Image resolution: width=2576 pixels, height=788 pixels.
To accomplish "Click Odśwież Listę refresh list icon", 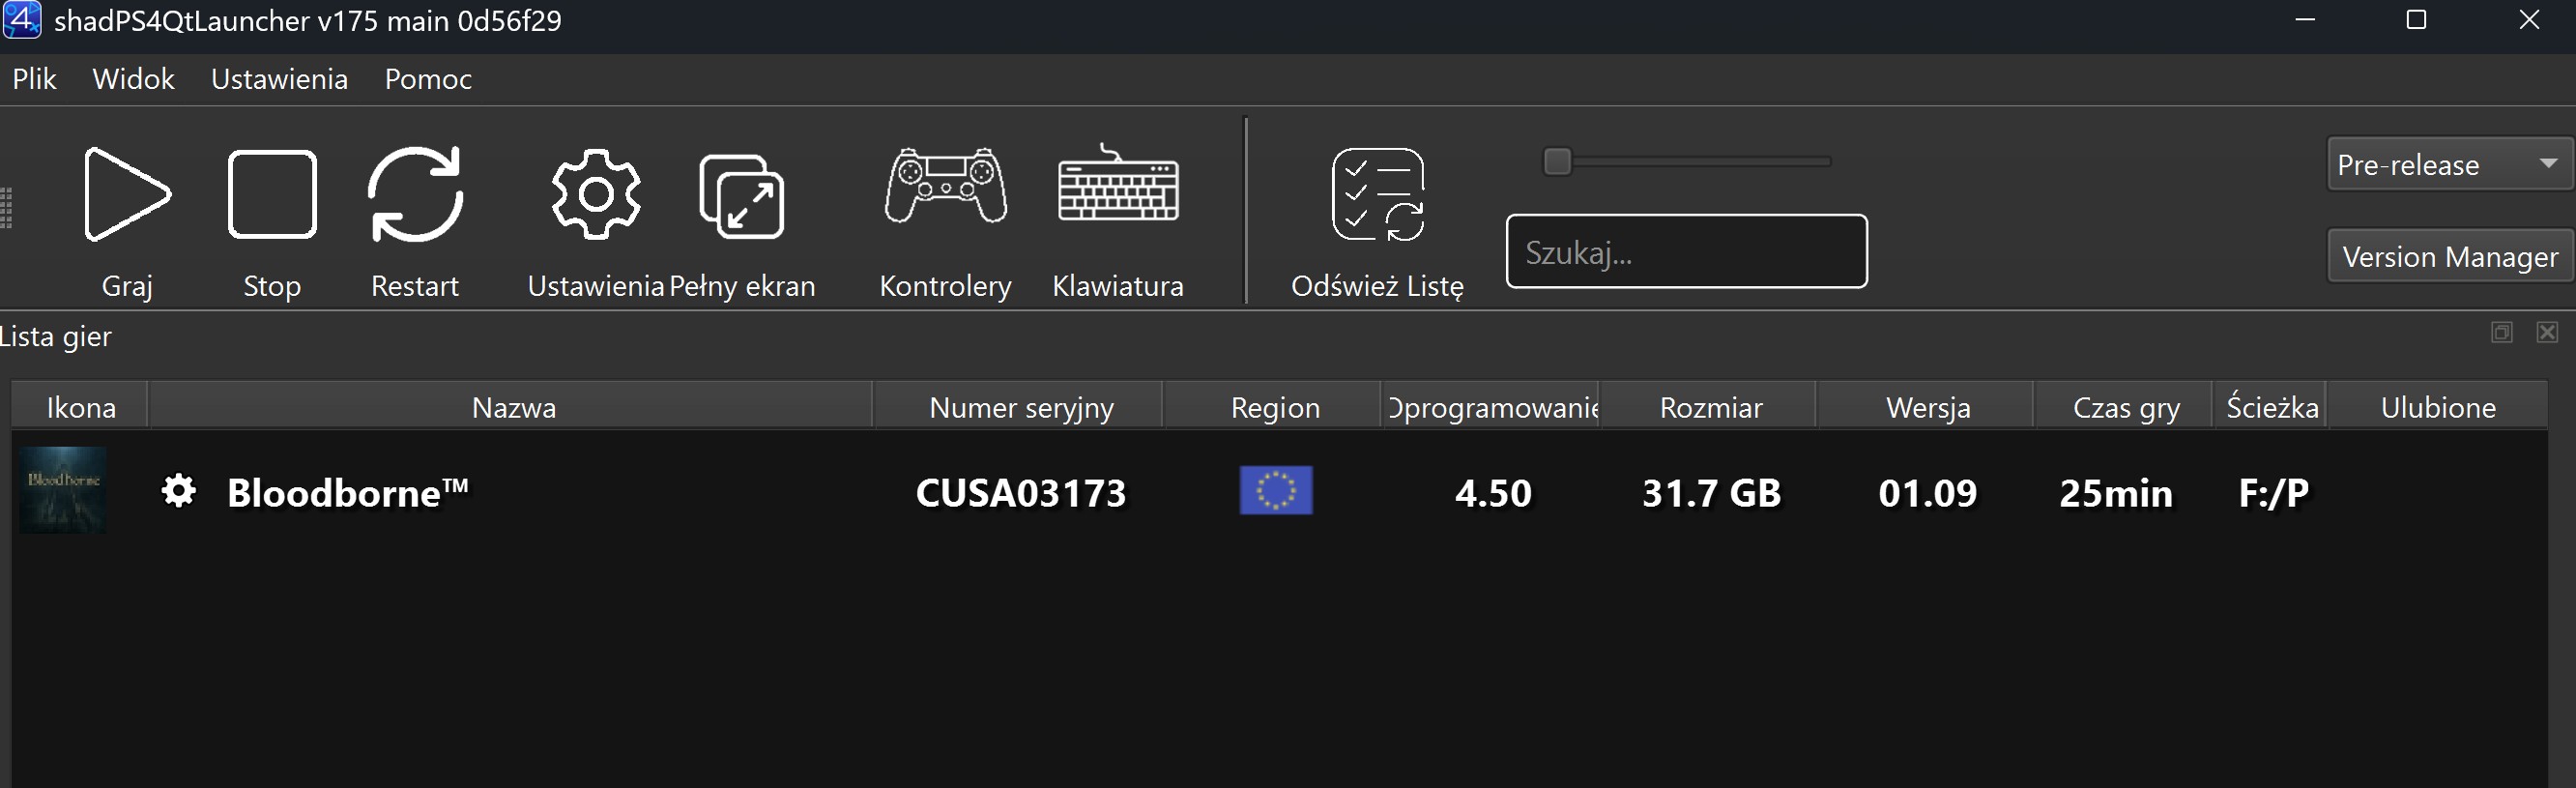I will (x=1377, y=195).
